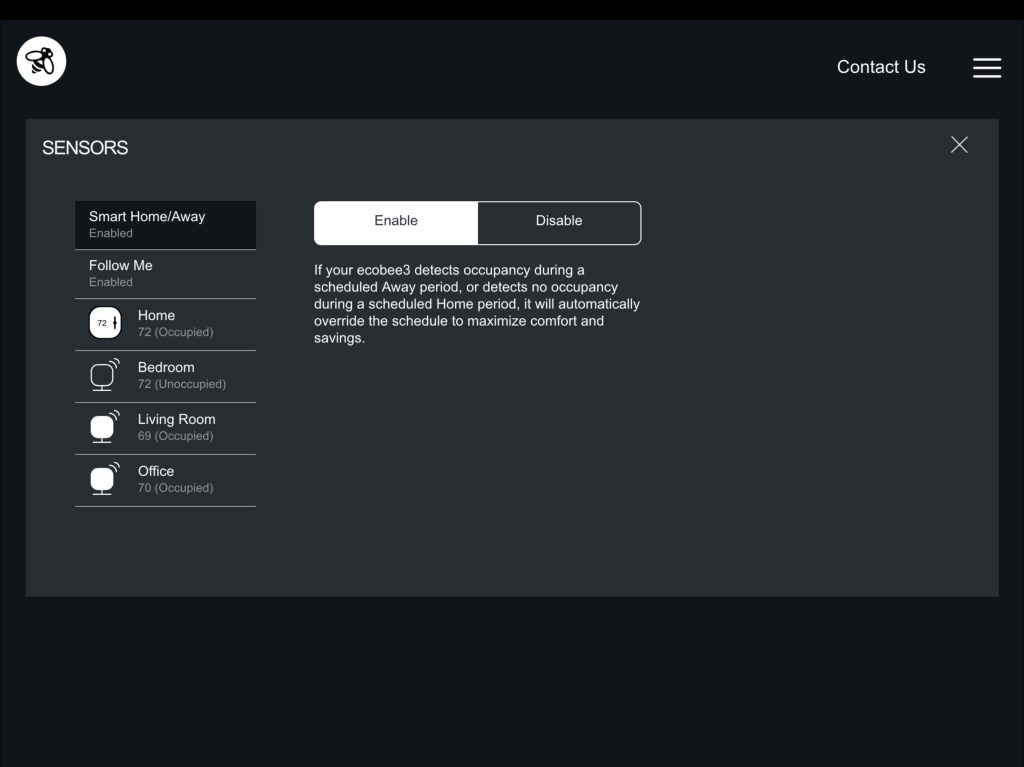Screen dimensions: 1024x767
Task: Close the Sensors panel
Action: point(959,145)
